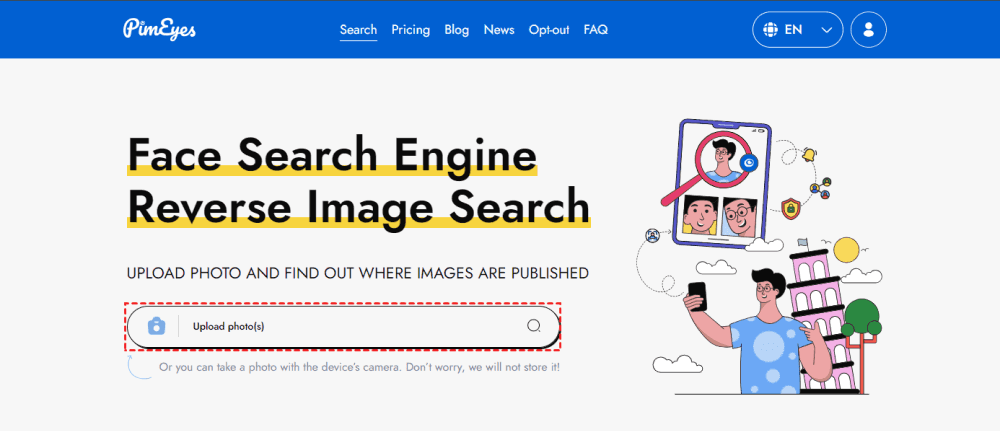
Task: Expand the EN language dropdown
Action: [798, 29]
